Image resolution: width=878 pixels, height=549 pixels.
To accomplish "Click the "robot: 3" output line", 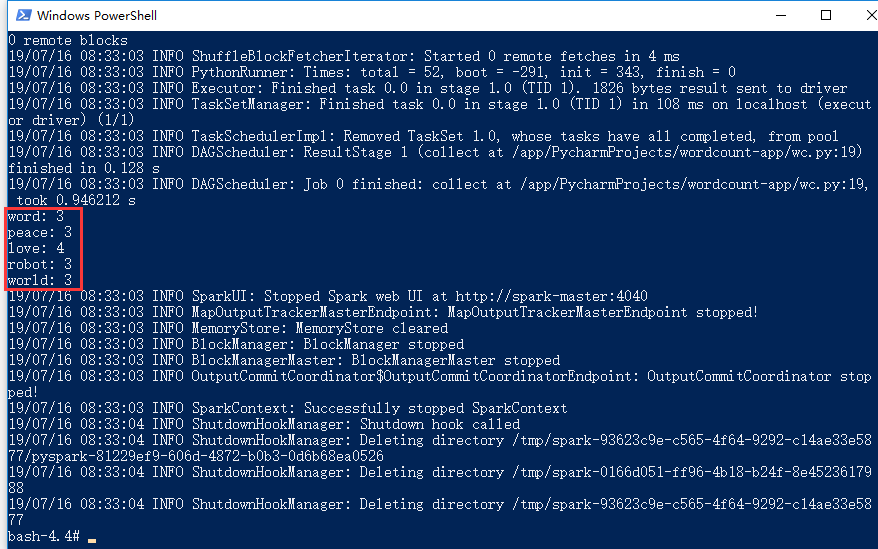I will coord(40,264).
